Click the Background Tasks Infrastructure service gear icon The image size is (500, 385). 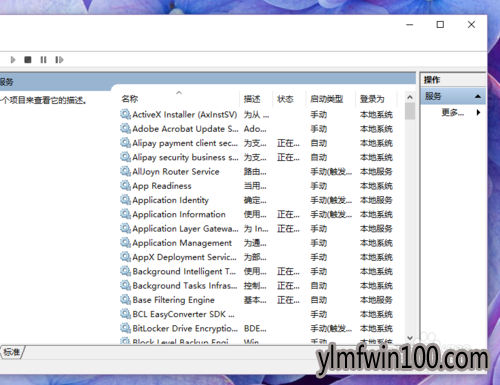[125, 286]
